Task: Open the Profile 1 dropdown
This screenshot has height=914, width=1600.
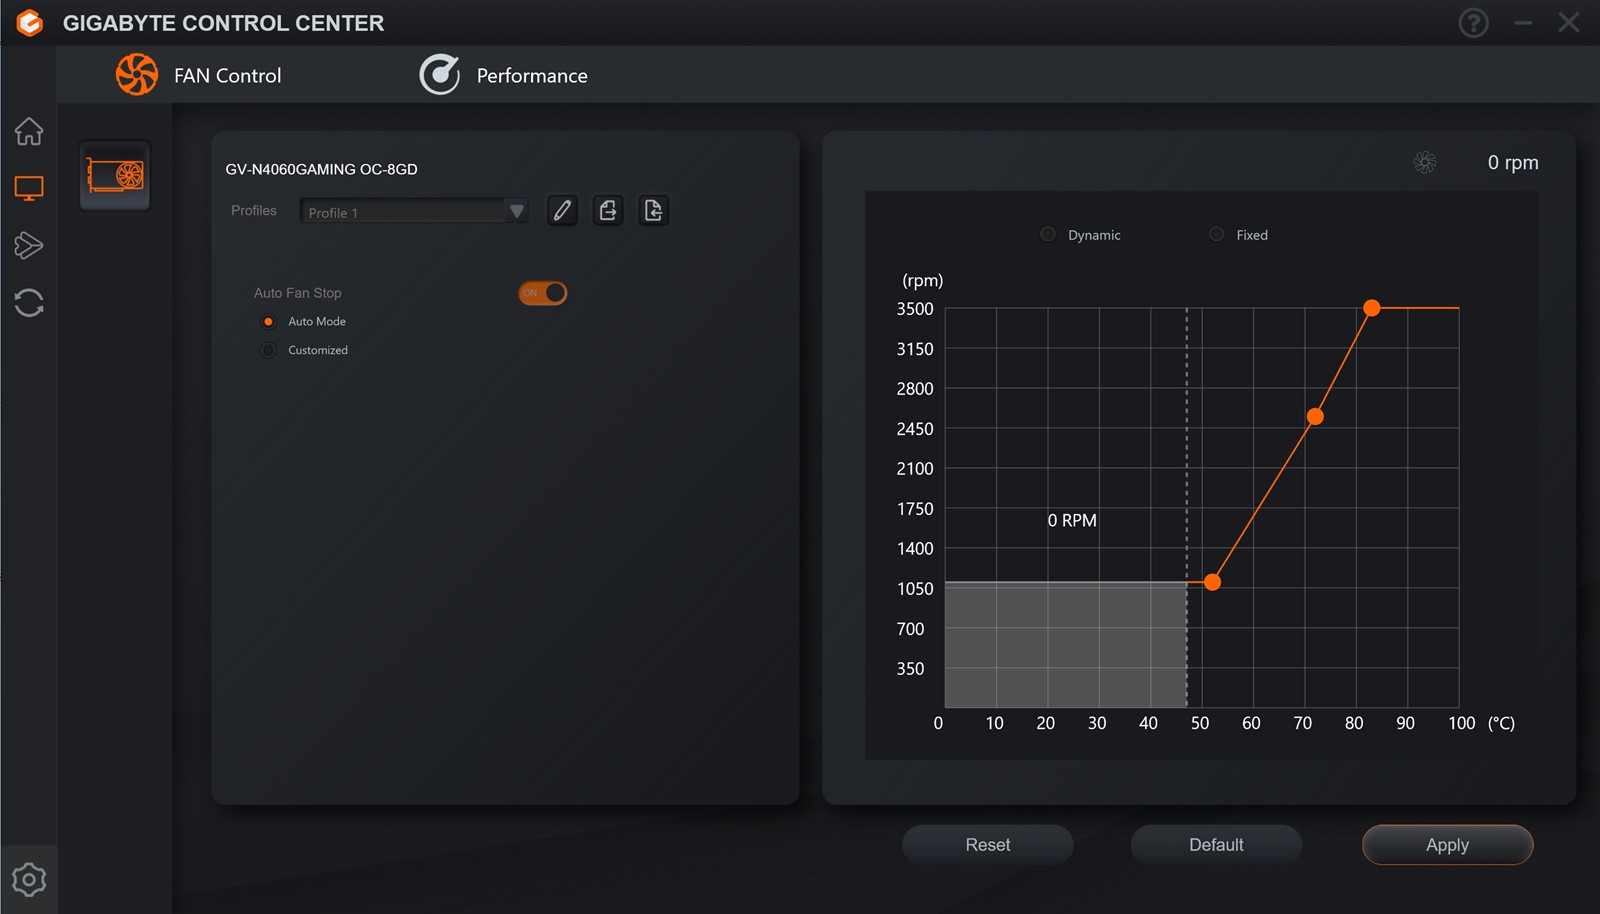Action: pyautogui.click(x=414, y=211)
